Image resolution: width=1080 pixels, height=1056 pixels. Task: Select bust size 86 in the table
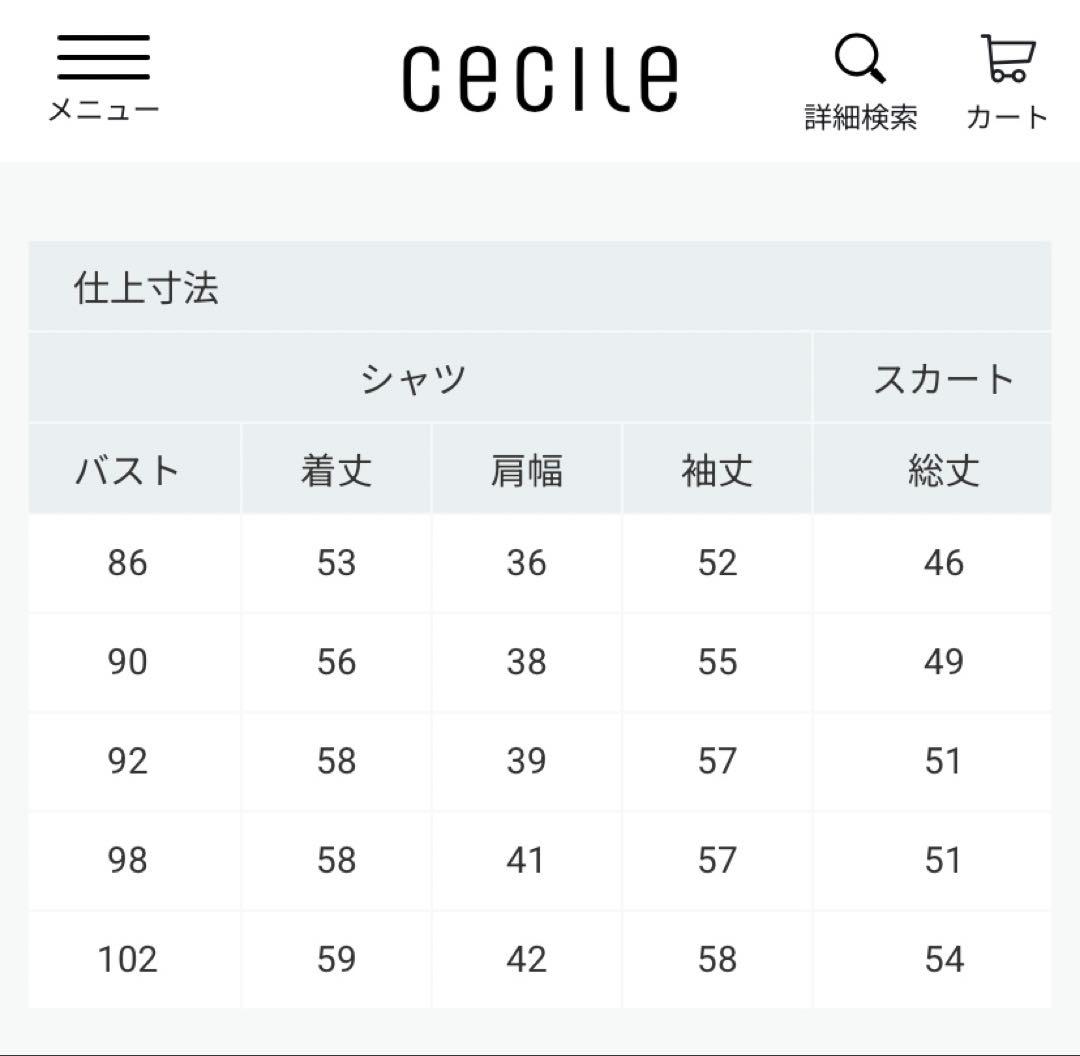(128, 563)
